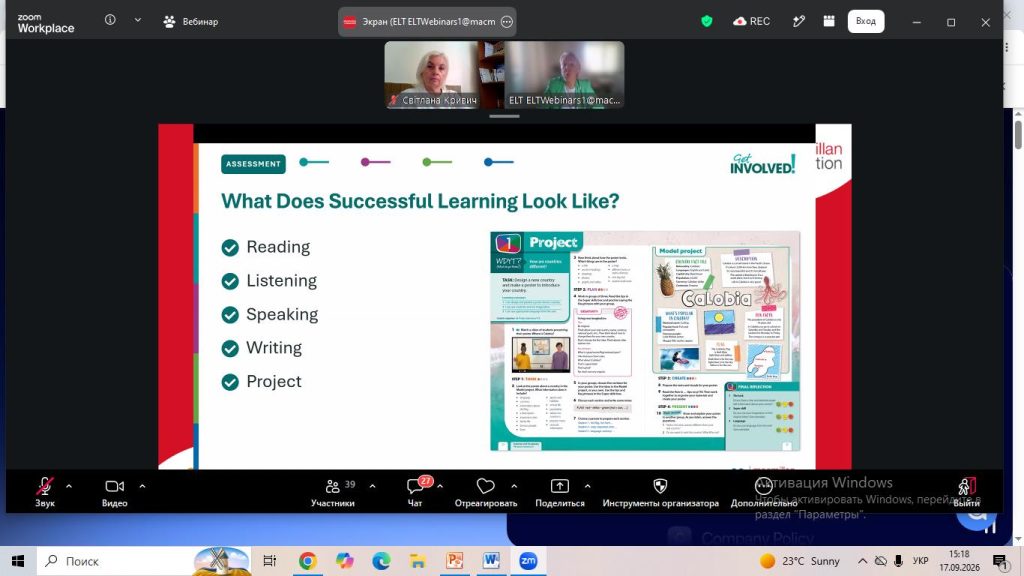Click the Выйти leave button
Viewport: 1024px width, 576px height.
tap(966, 492)
